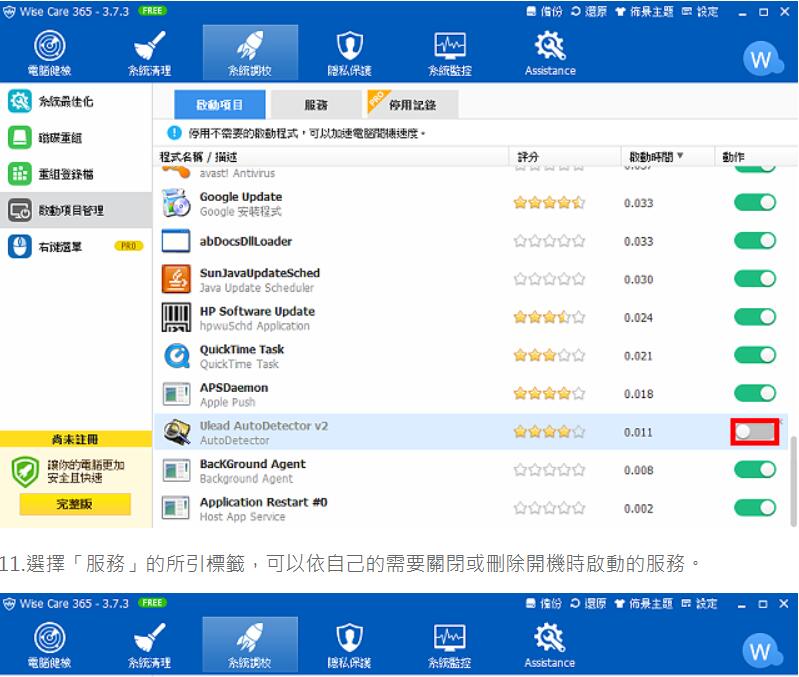Image resolution: width=799 pixels, height=677 pixels.
Task: Click the System Tuneup icon in lower window
Action: tap(250, 645)
